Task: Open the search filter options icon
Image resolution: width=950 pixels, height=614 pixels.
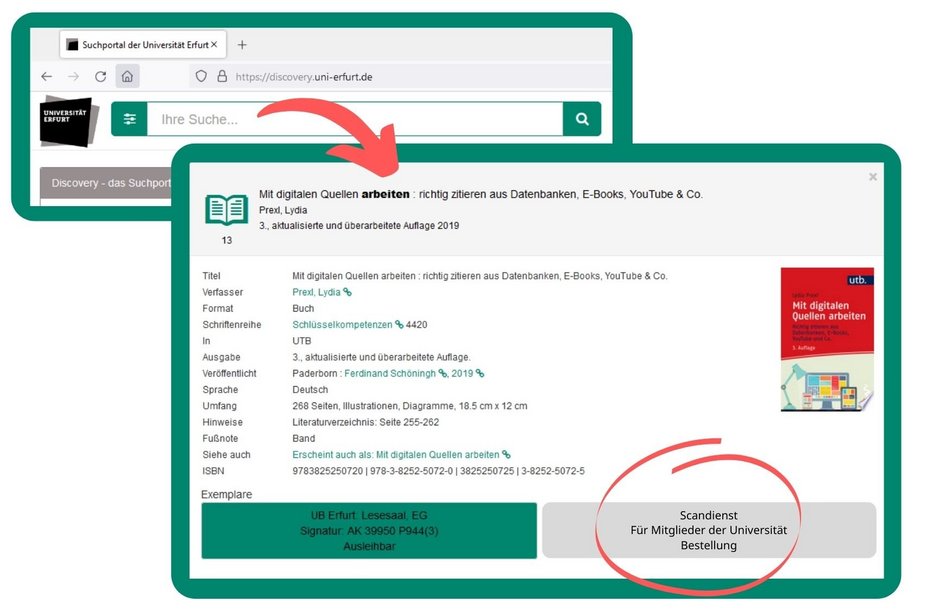Action: coord(129,119)
